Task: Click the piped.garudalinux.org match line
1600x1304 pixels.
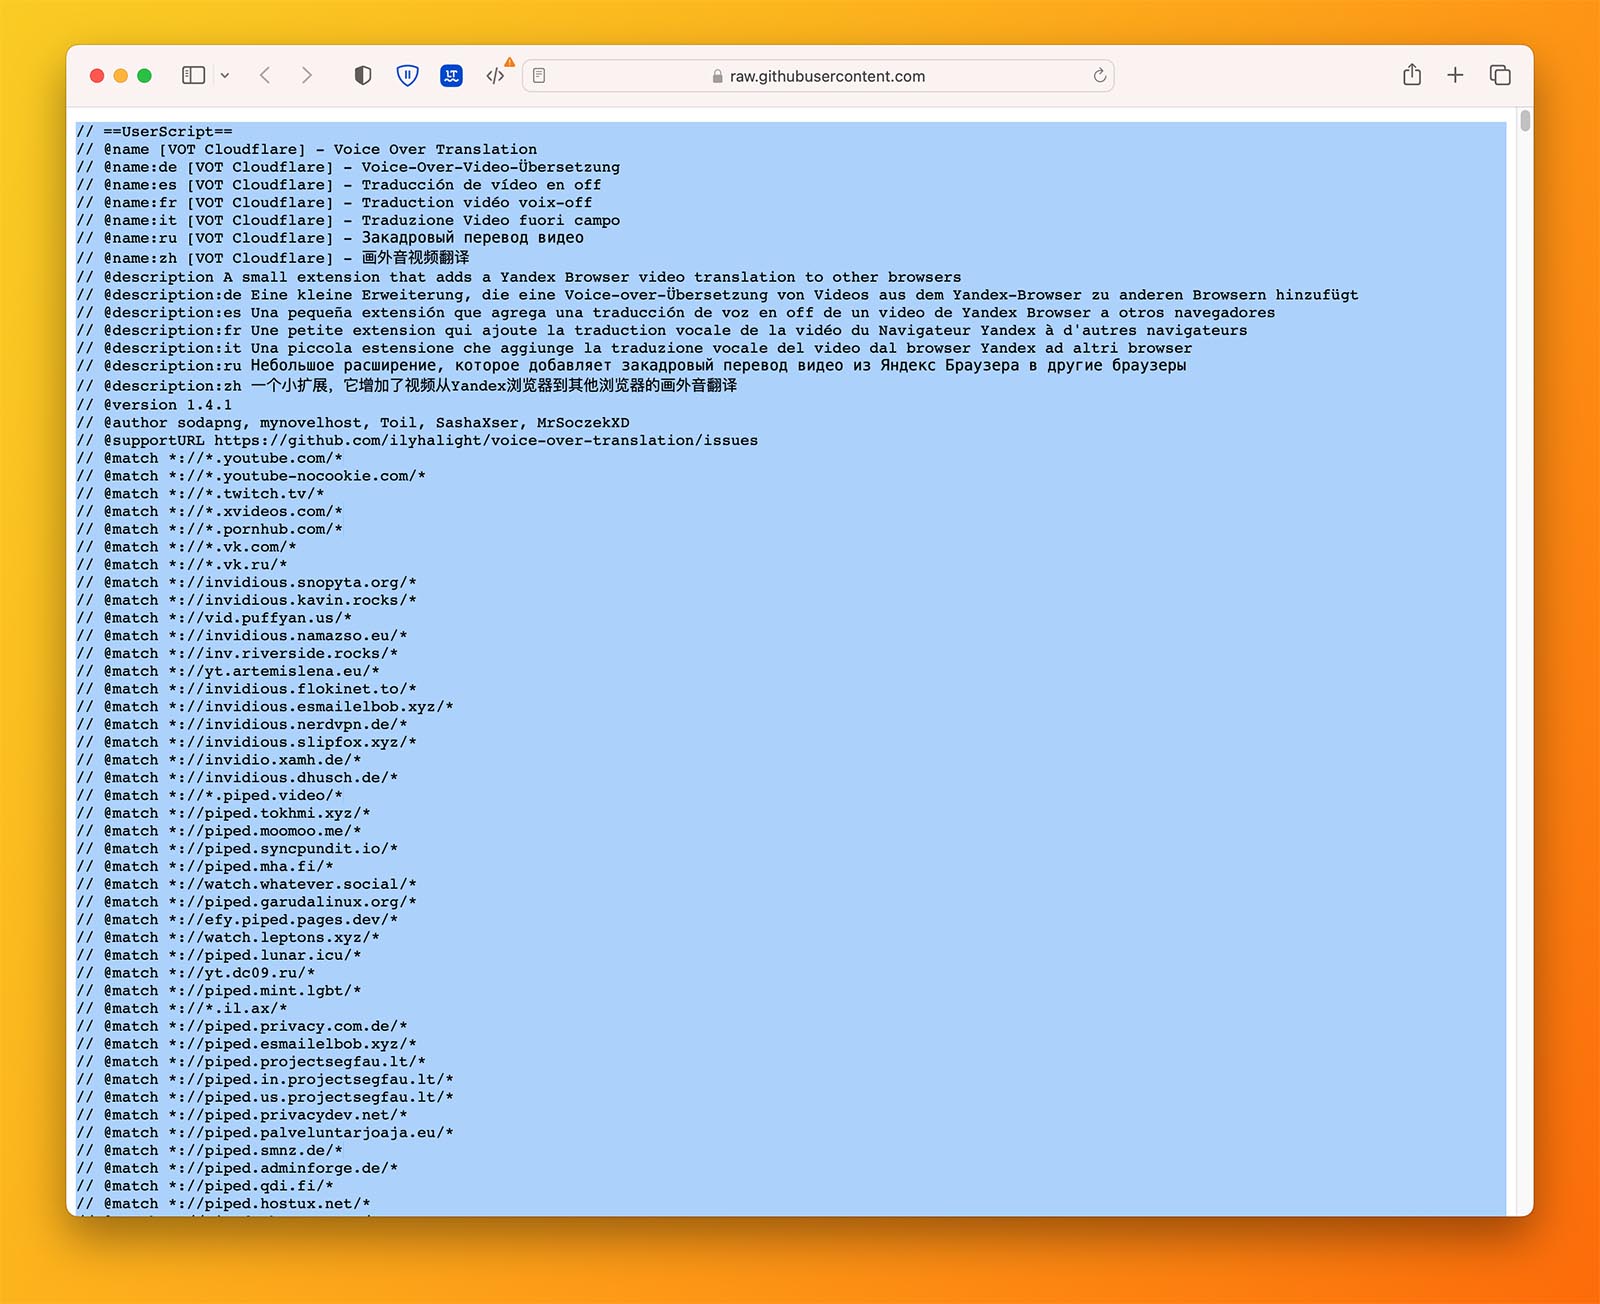Action: 247,903
